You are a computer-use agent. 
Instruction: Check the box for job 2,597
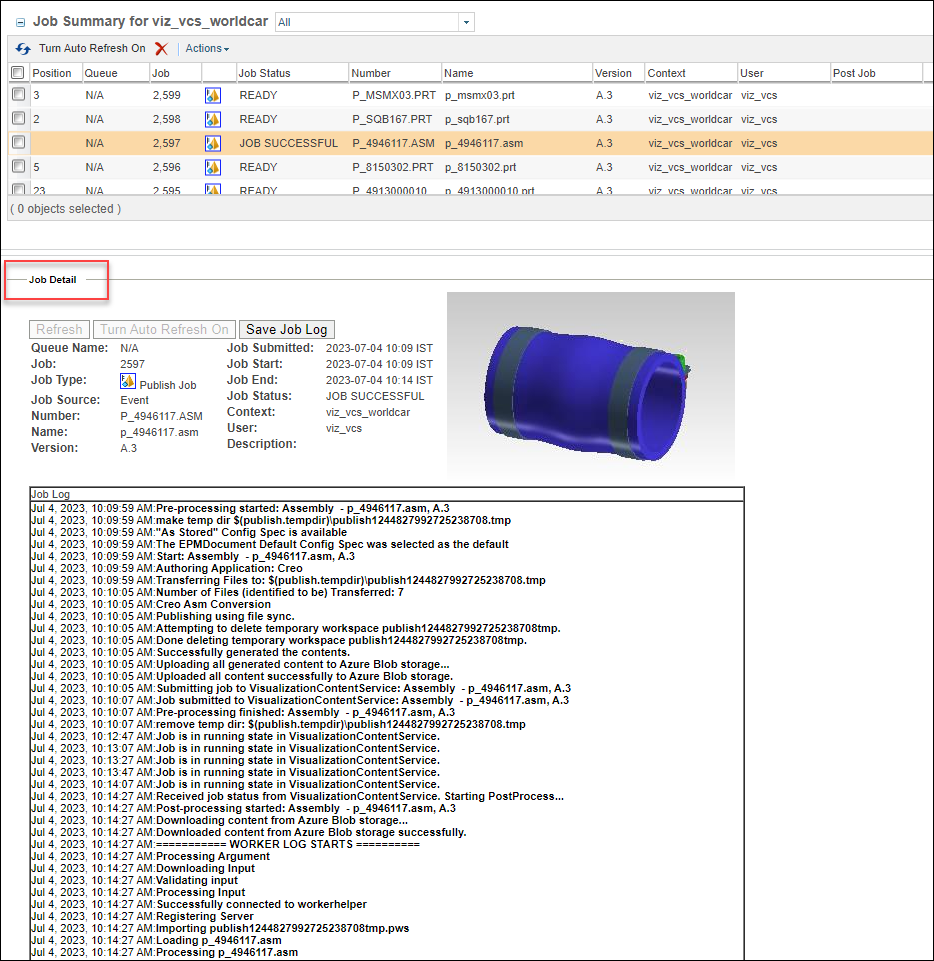click(x=19, y=142)
